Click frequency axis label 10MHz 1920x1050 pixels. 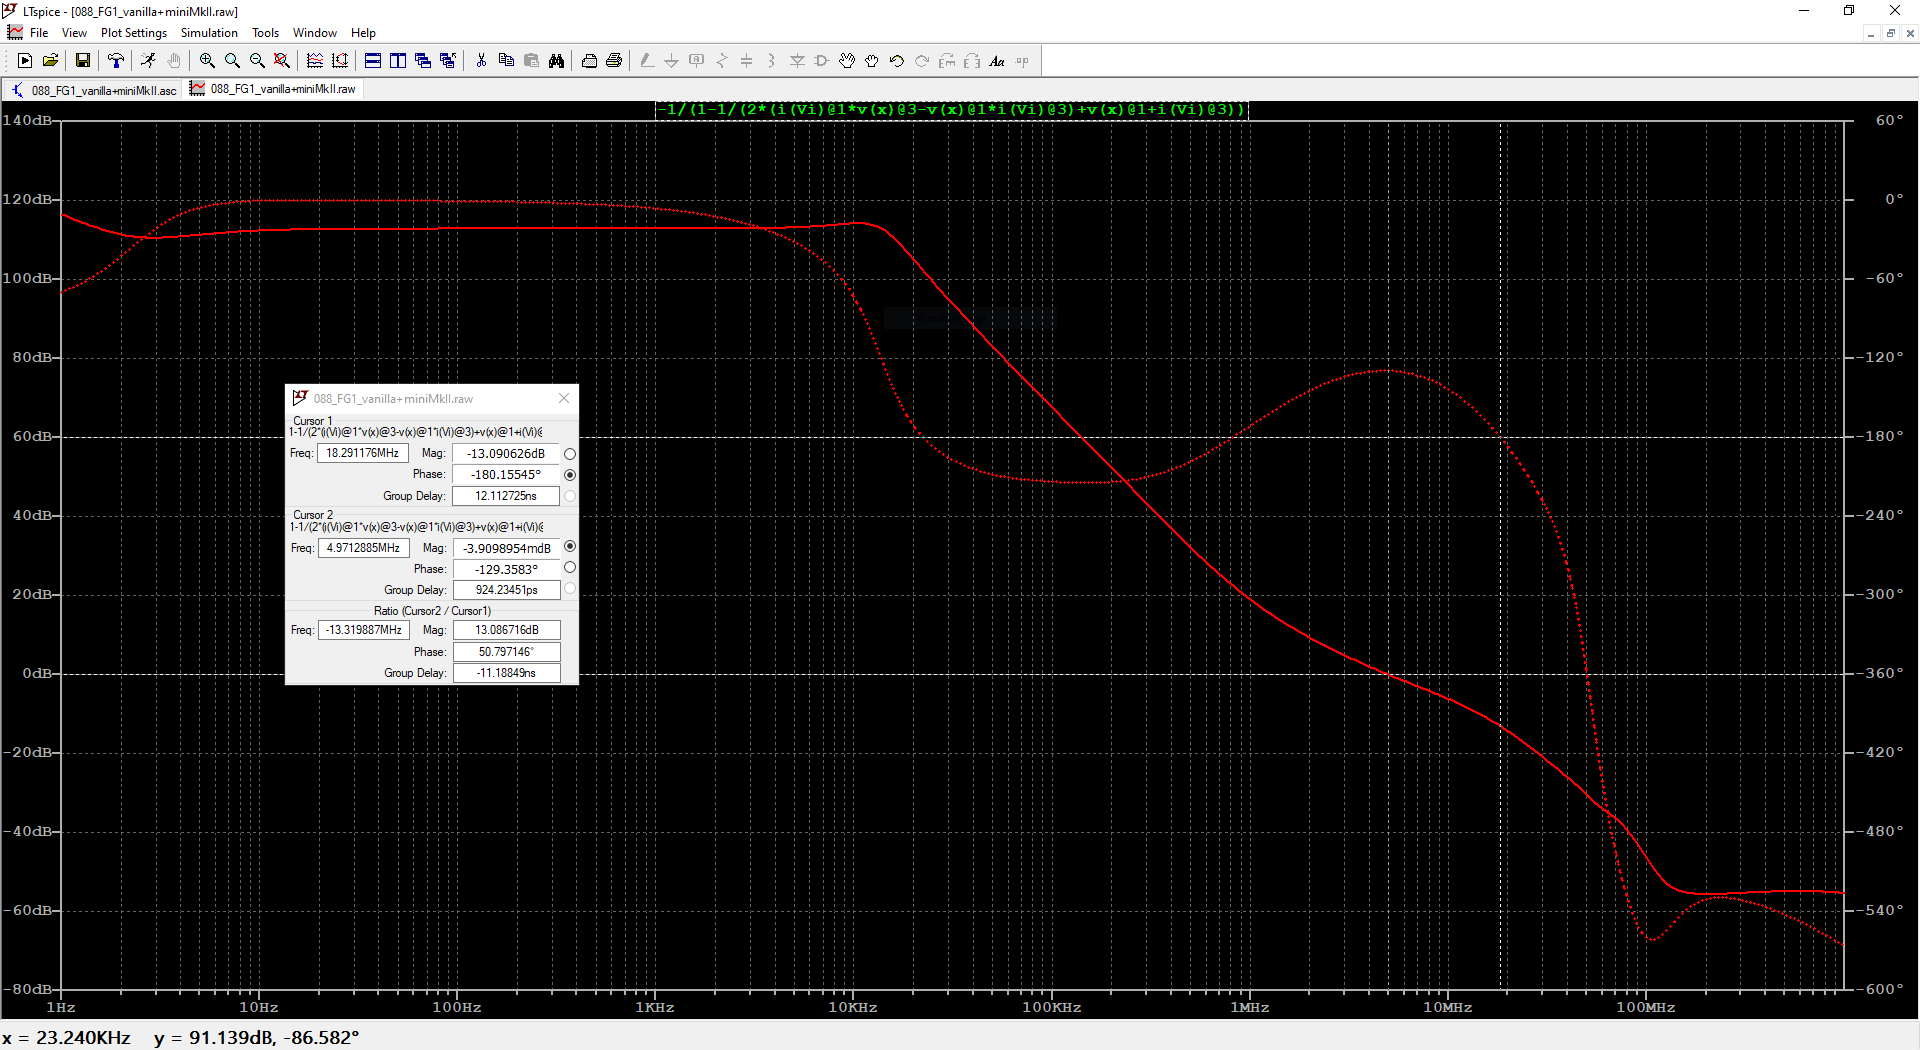click(1448, 1007)
